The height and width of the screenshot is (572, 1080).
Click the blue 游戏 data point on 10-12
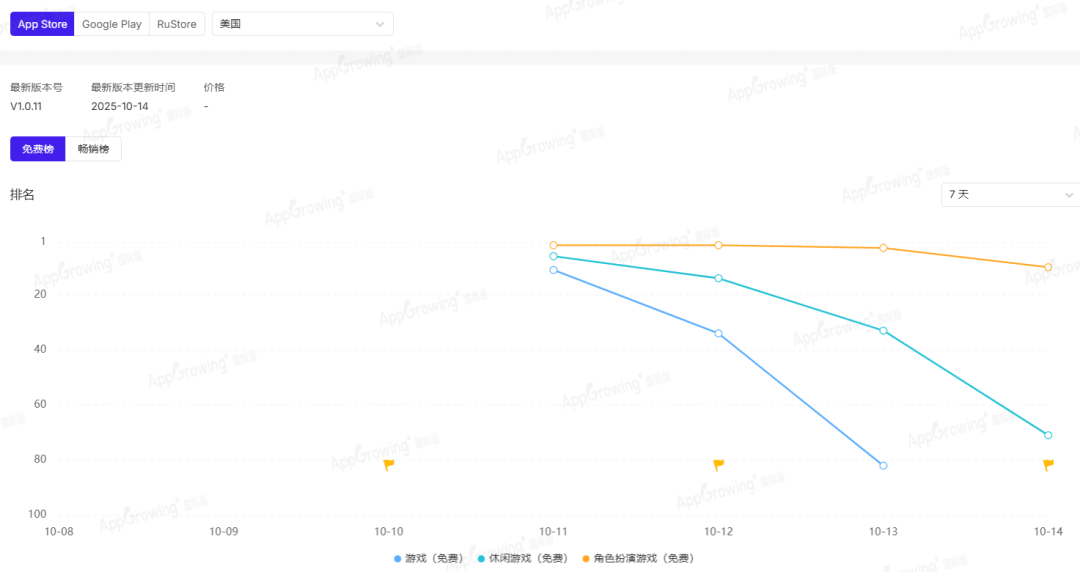click(x=718, y=334)
